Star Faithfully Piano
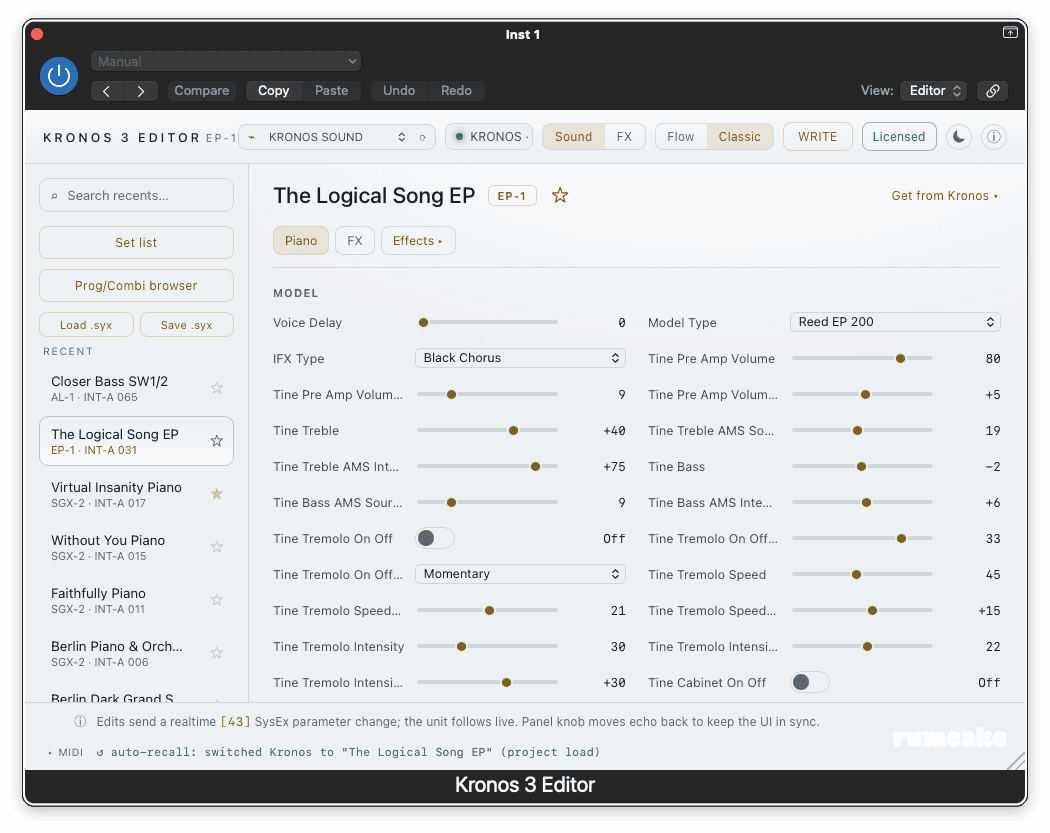 217,599
